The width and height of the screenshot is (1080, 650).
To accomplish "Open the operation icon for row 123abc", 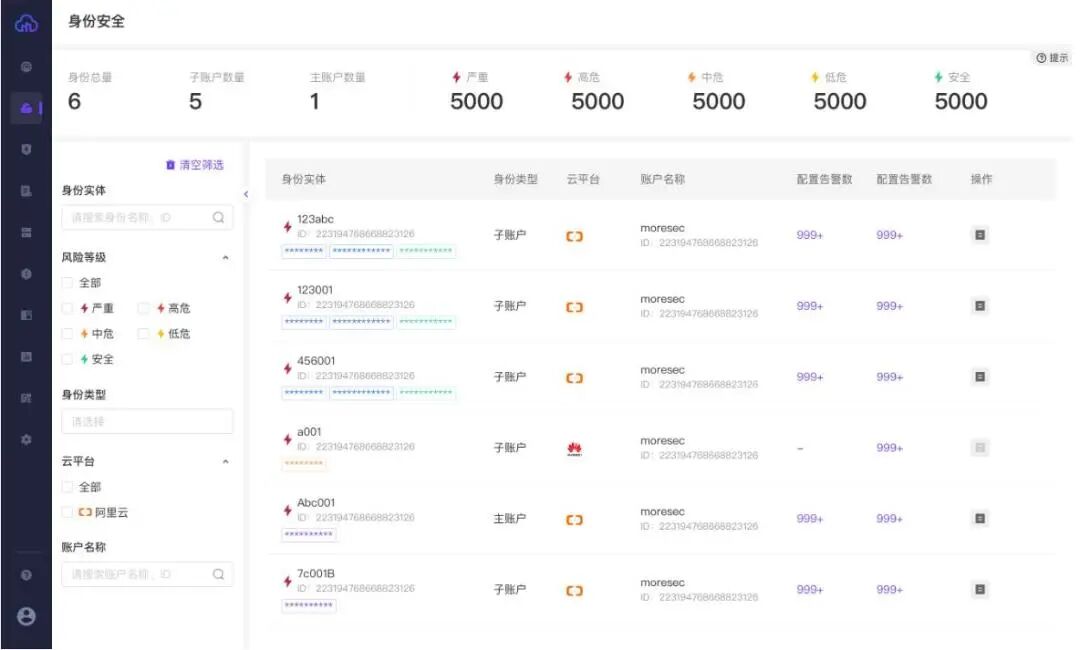I will pyautogui.click(x=980, y=235).
